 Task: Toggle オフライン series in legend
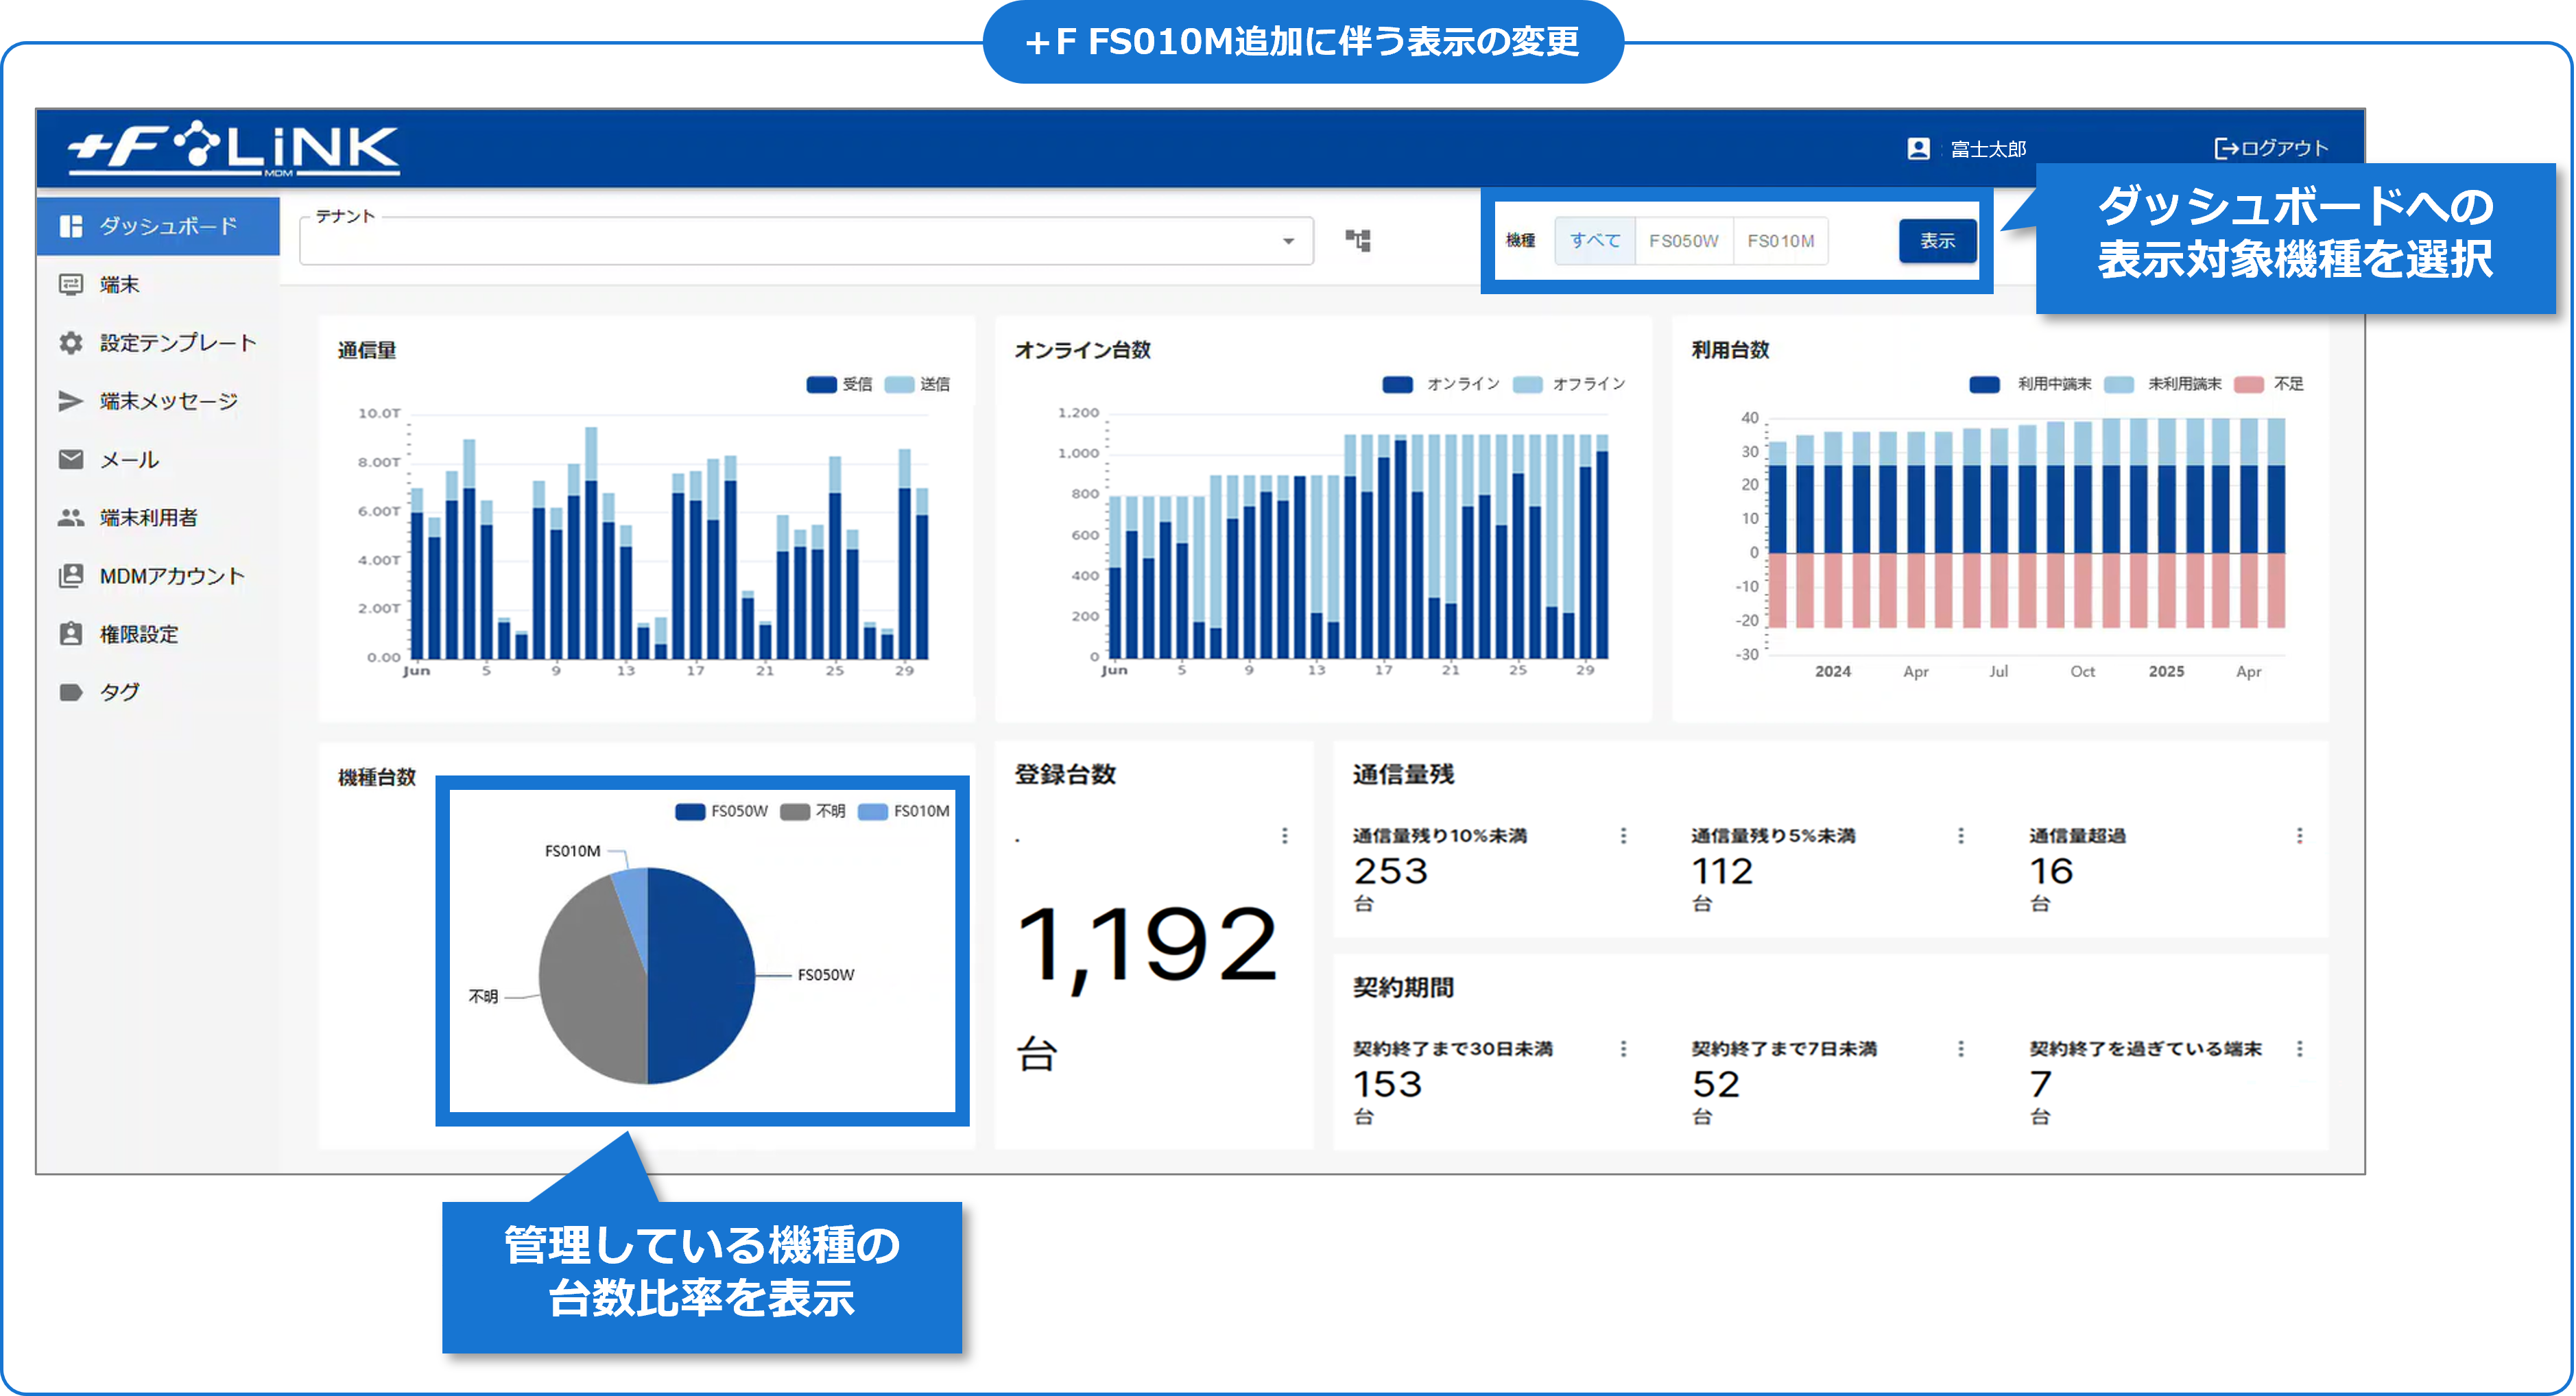tap(1569, 384)
